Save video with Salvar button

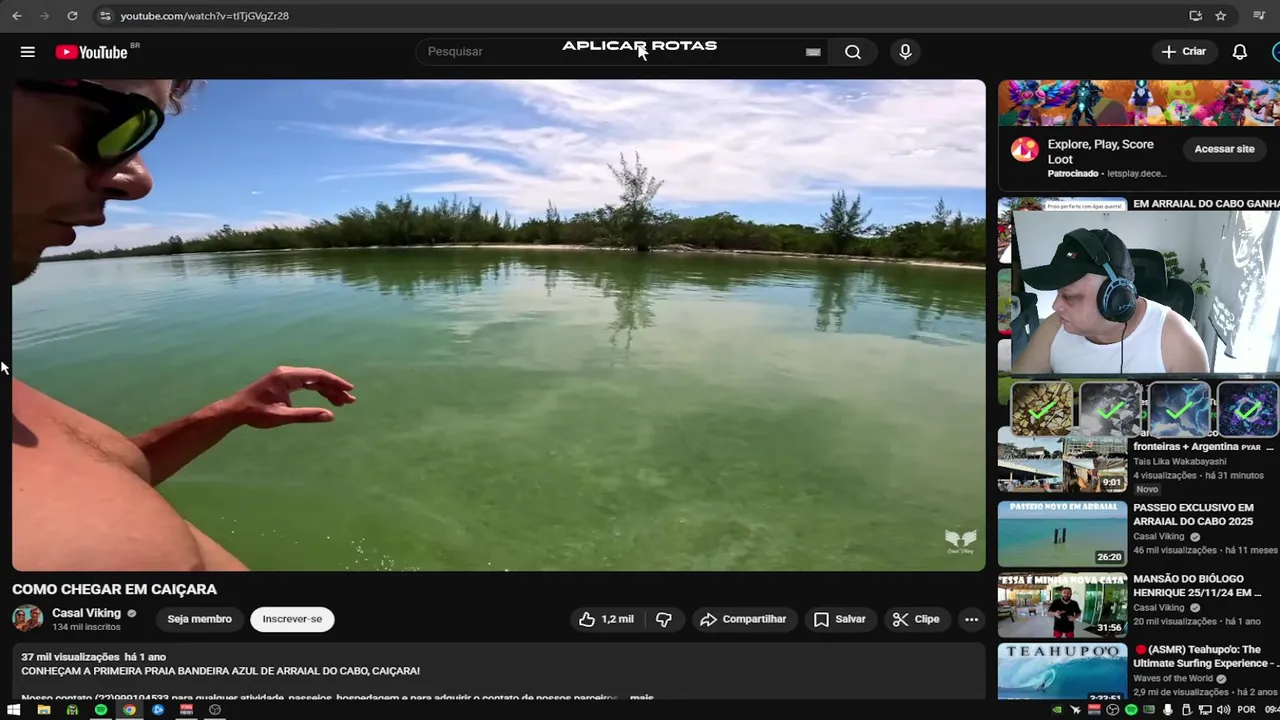[840, 619]
